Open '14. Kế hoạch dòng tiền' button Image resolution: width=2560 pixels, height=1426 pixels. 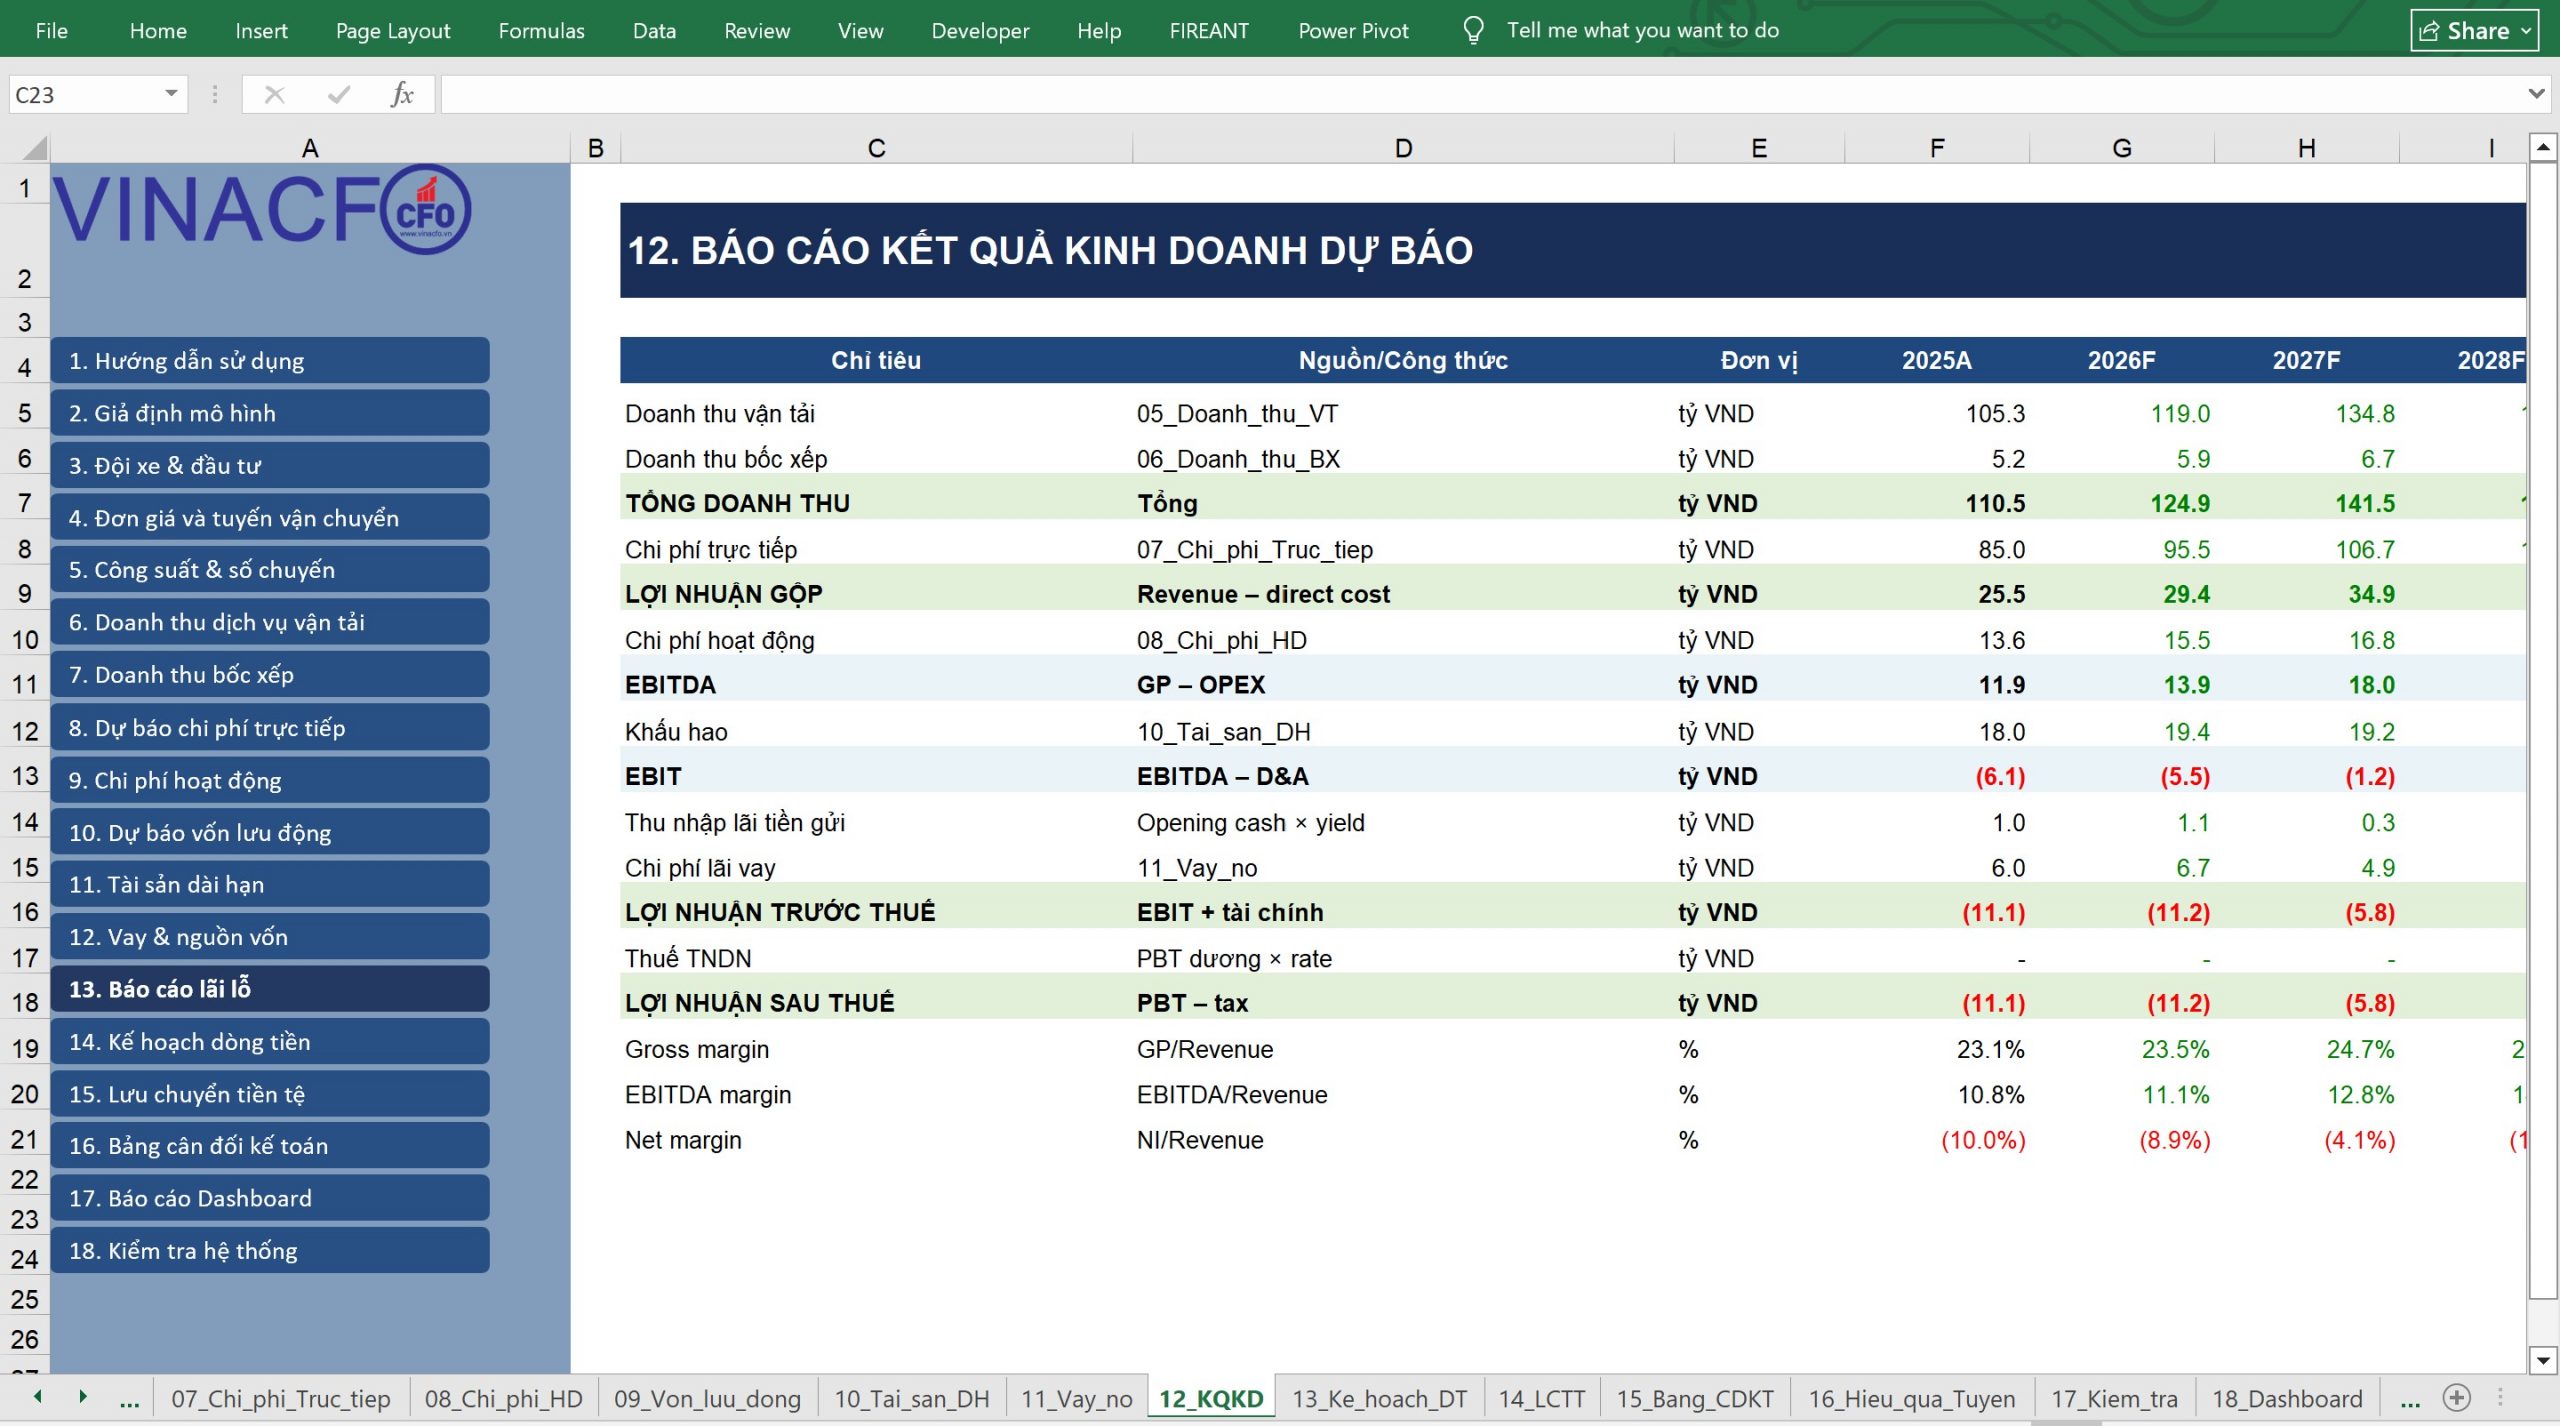270,1041
